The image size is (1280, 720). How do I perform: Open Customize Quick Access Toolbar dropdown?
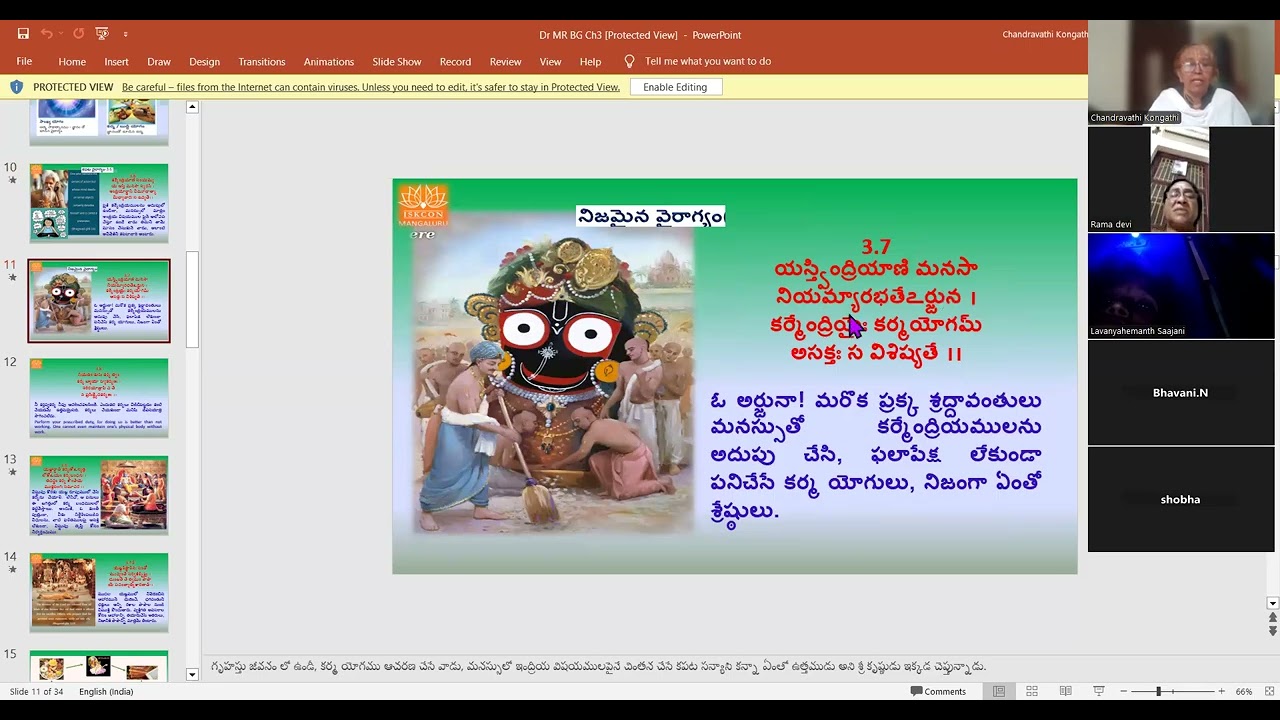[x=125, y=35]
